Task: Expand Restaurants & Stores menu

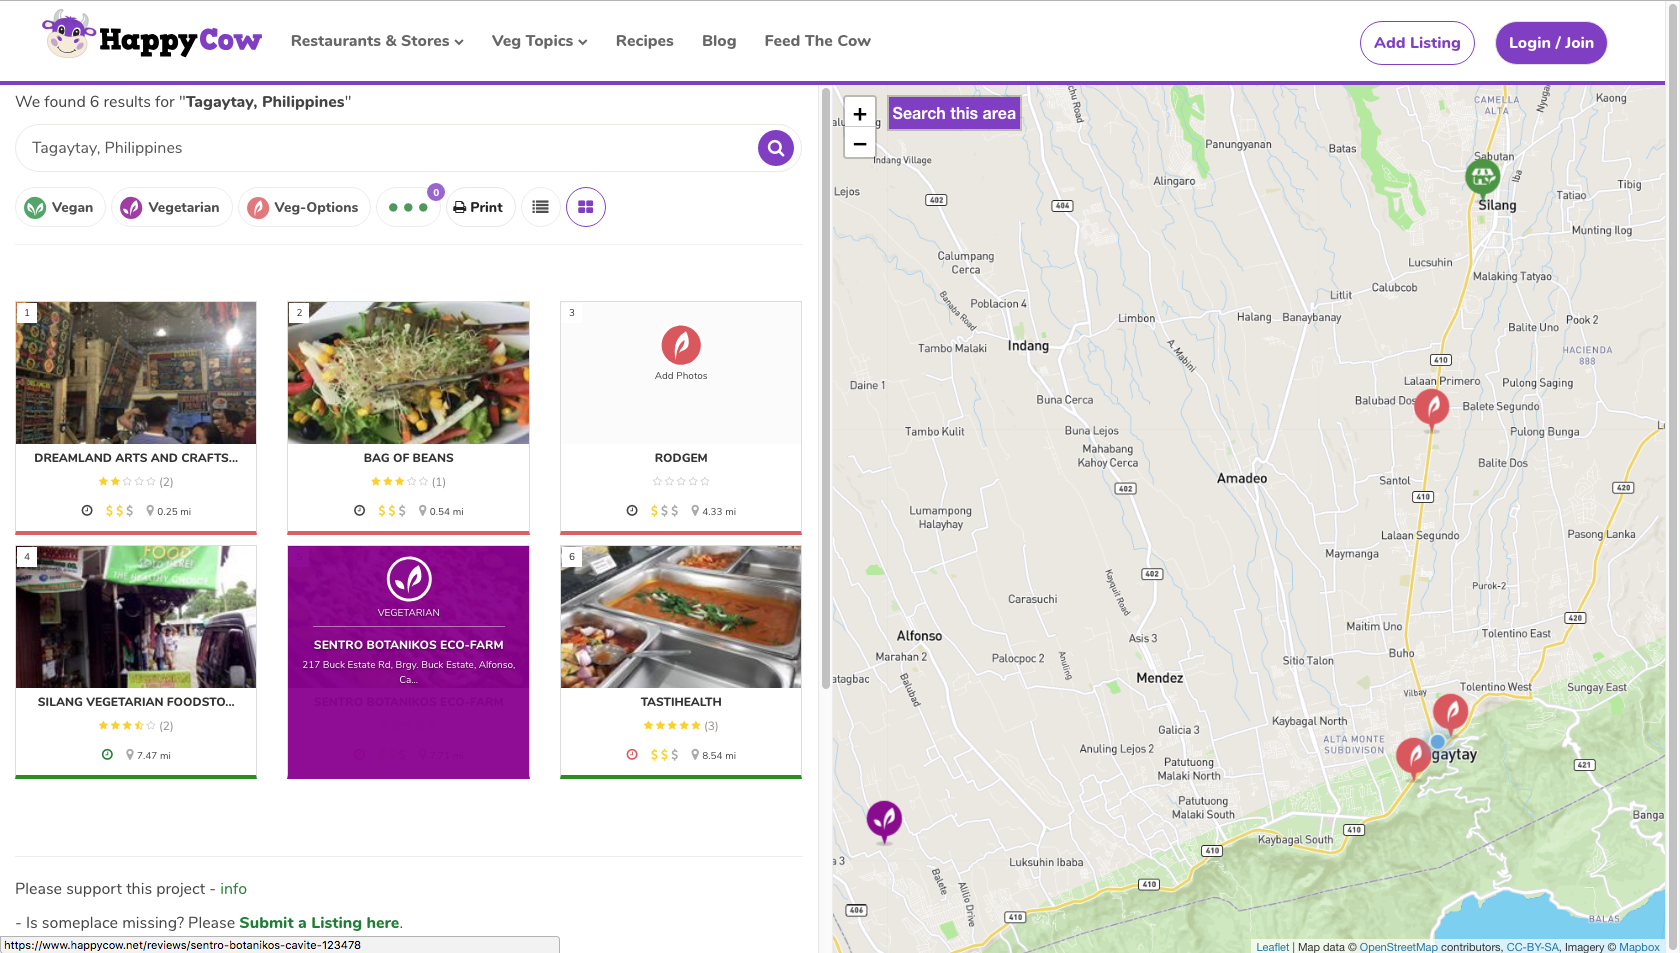Action: coord(377,41)
